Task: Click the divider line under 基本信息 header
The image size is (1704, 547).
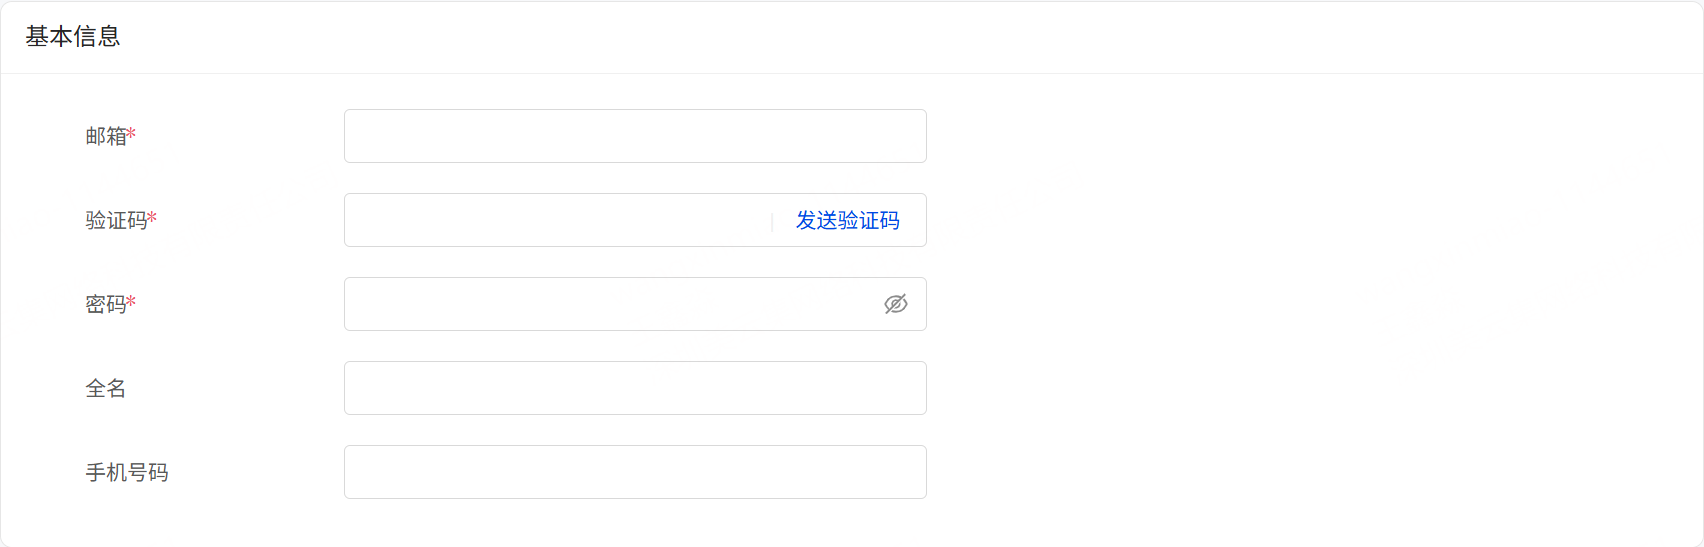Action: point(852,73)
